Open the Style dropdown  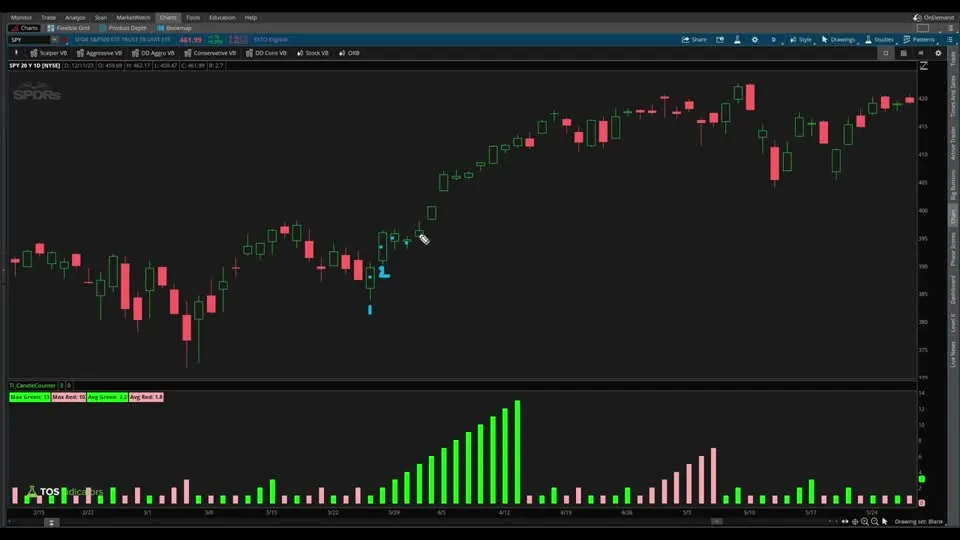pyautogui.click(x=801, y=40)
